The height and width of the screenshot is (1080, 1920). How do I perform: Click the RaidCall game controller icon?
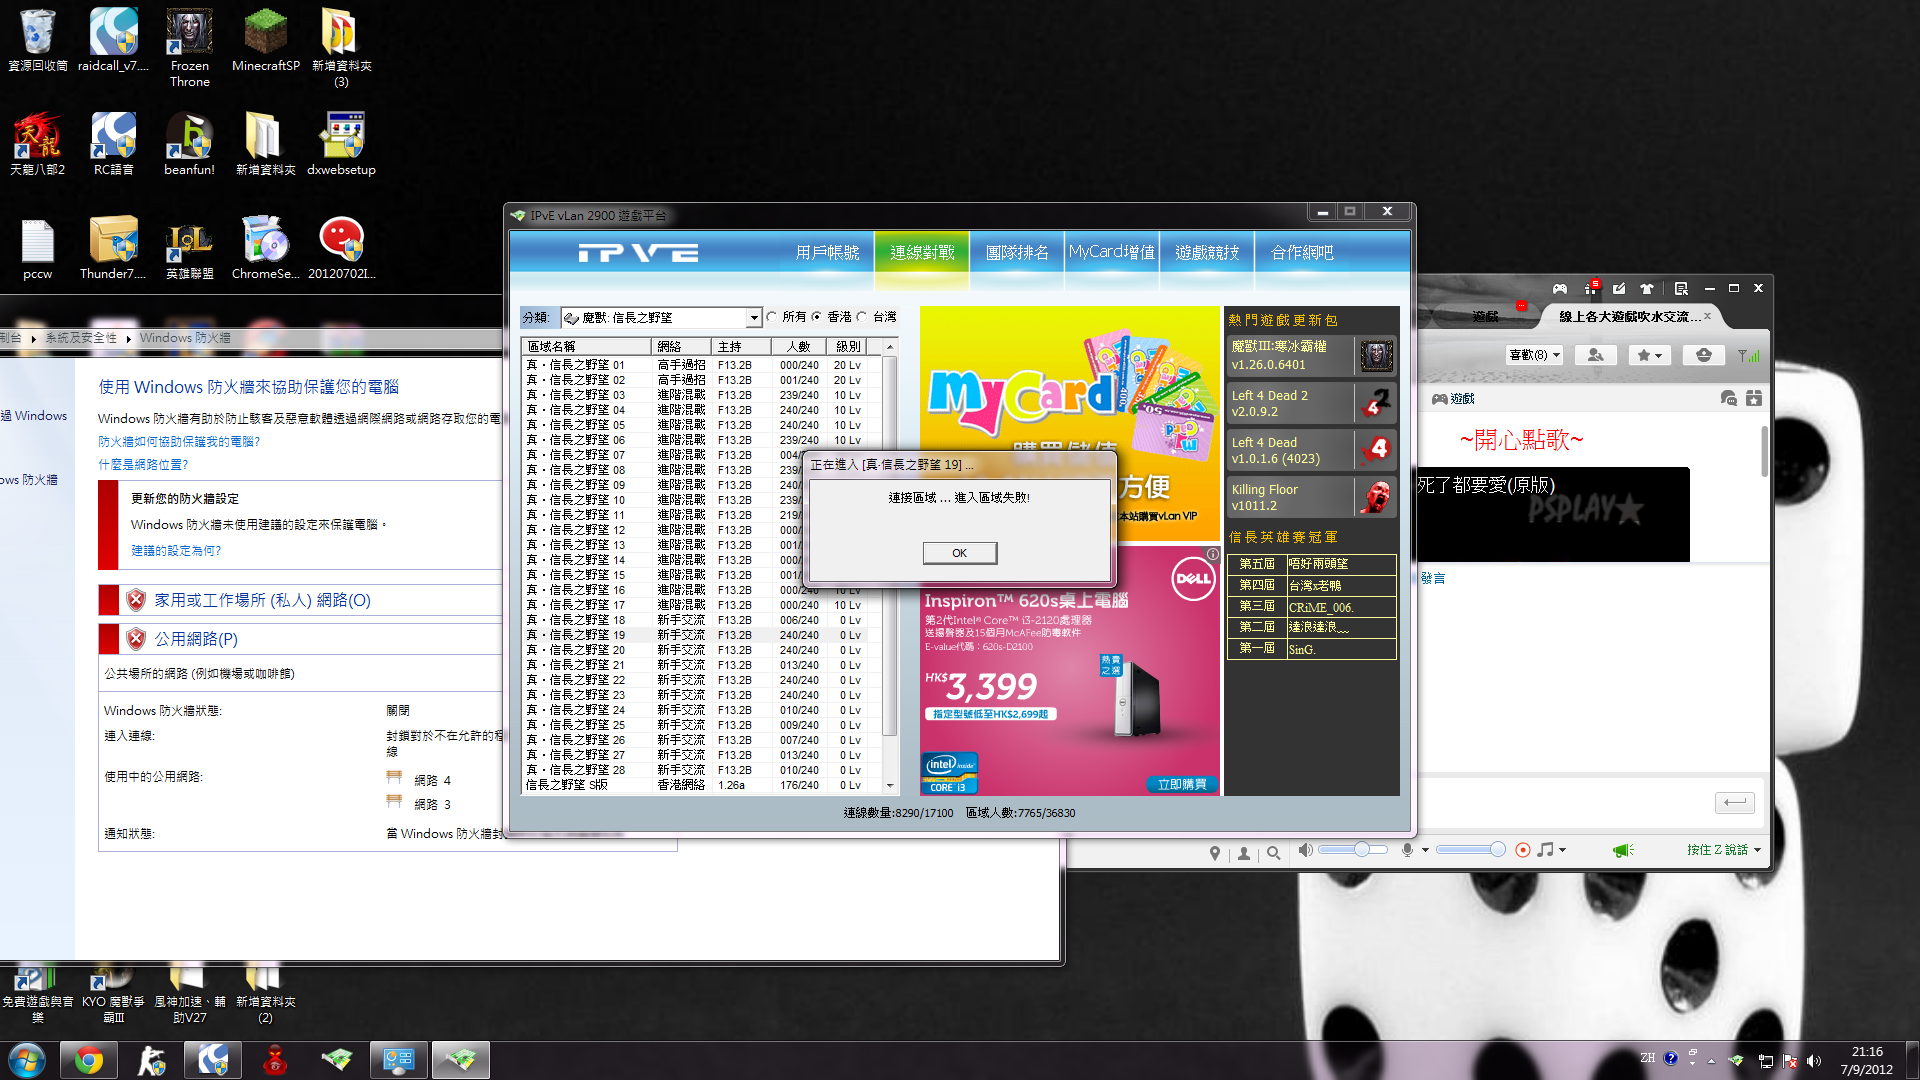1559,288
